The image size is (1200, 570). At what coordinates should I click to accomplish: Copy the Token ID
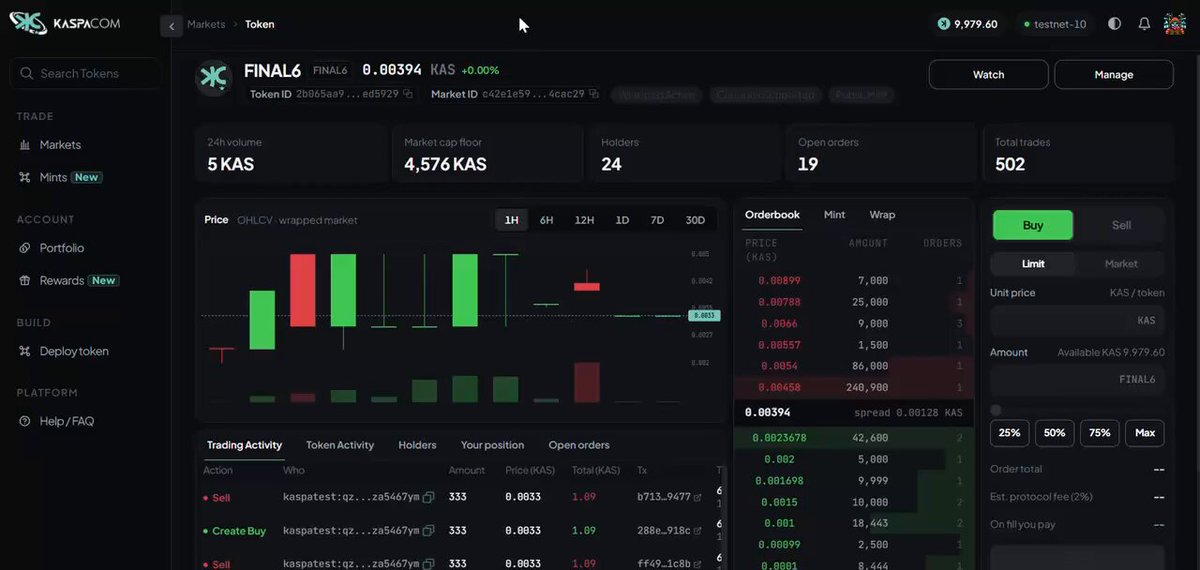[x=409, y=94]
